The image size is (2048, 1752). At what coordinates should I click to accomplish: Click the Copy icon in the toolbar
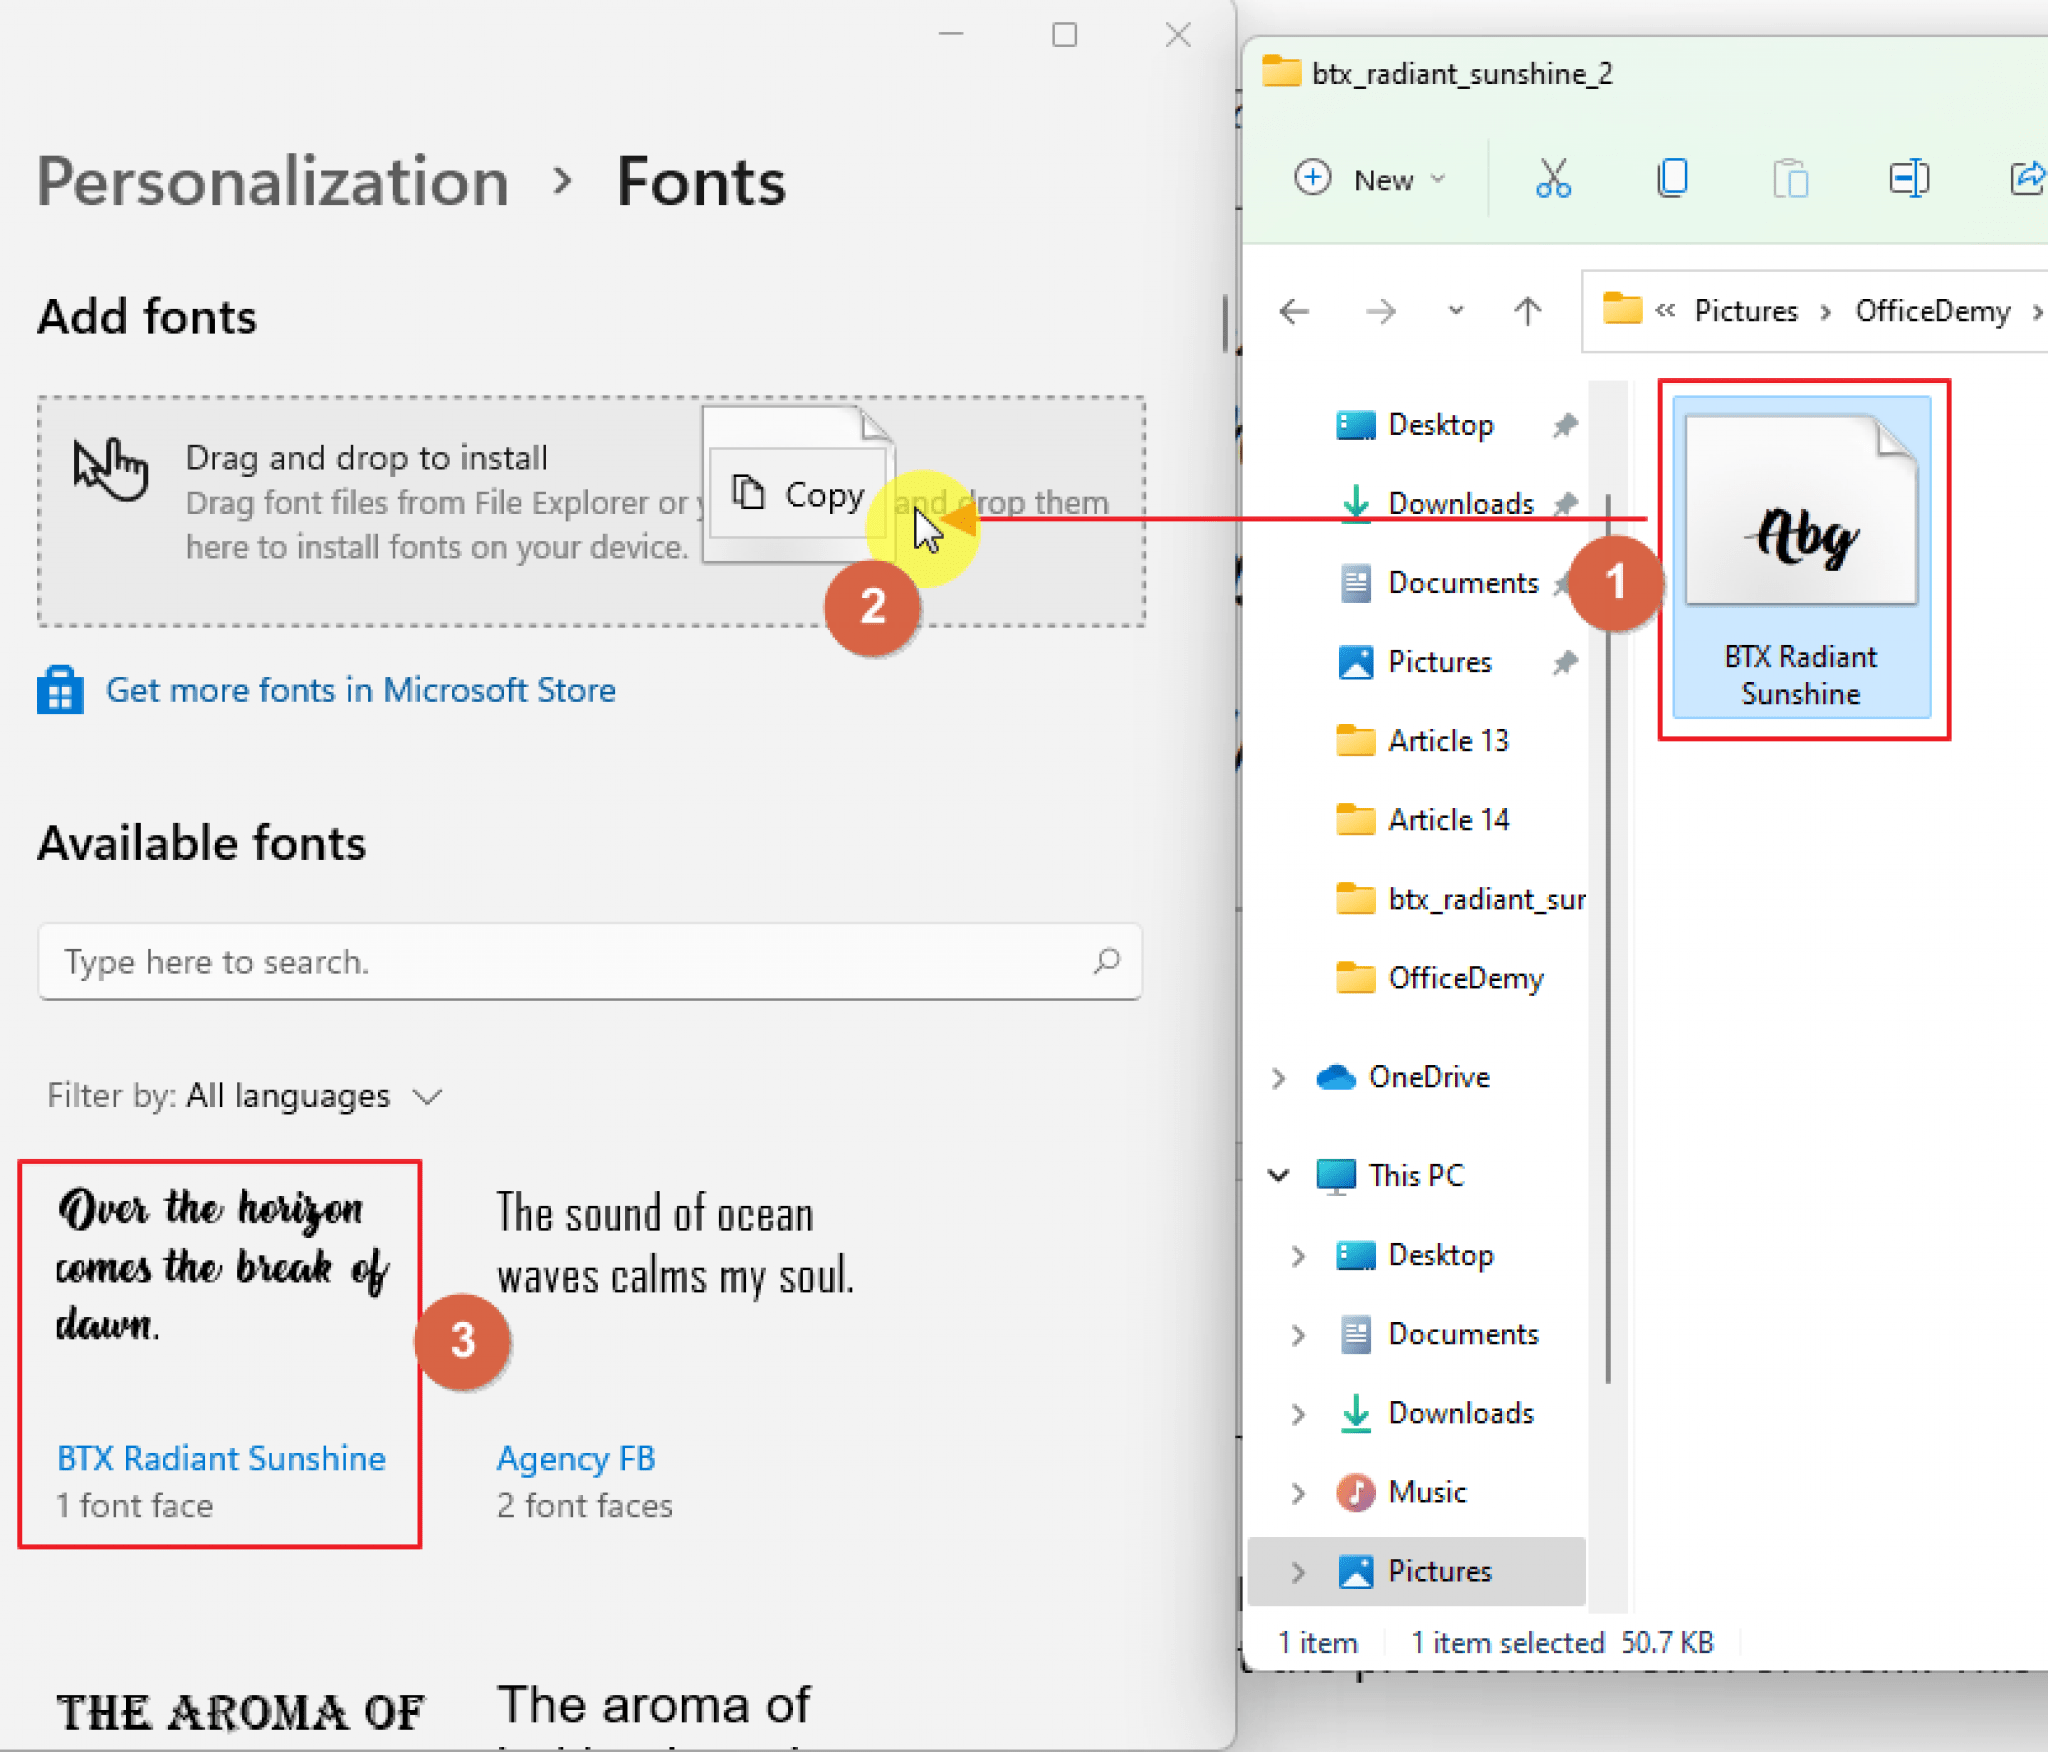tap(1672, 178)
